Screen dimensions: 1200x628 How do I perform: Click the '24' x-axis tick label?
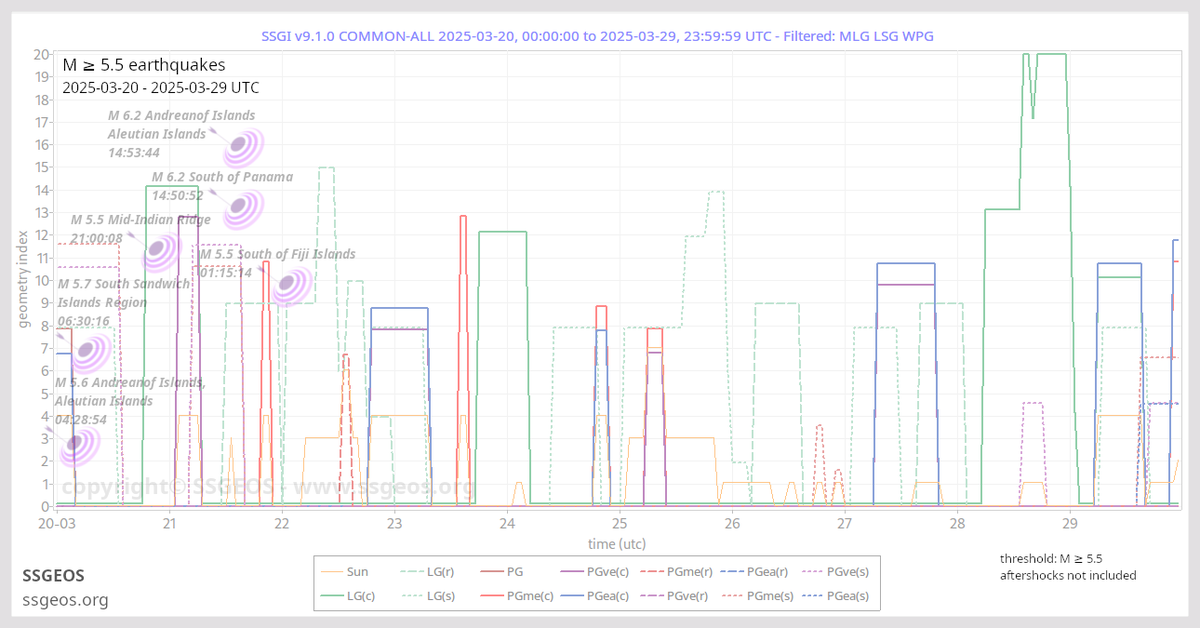click(x=507, y=523)
